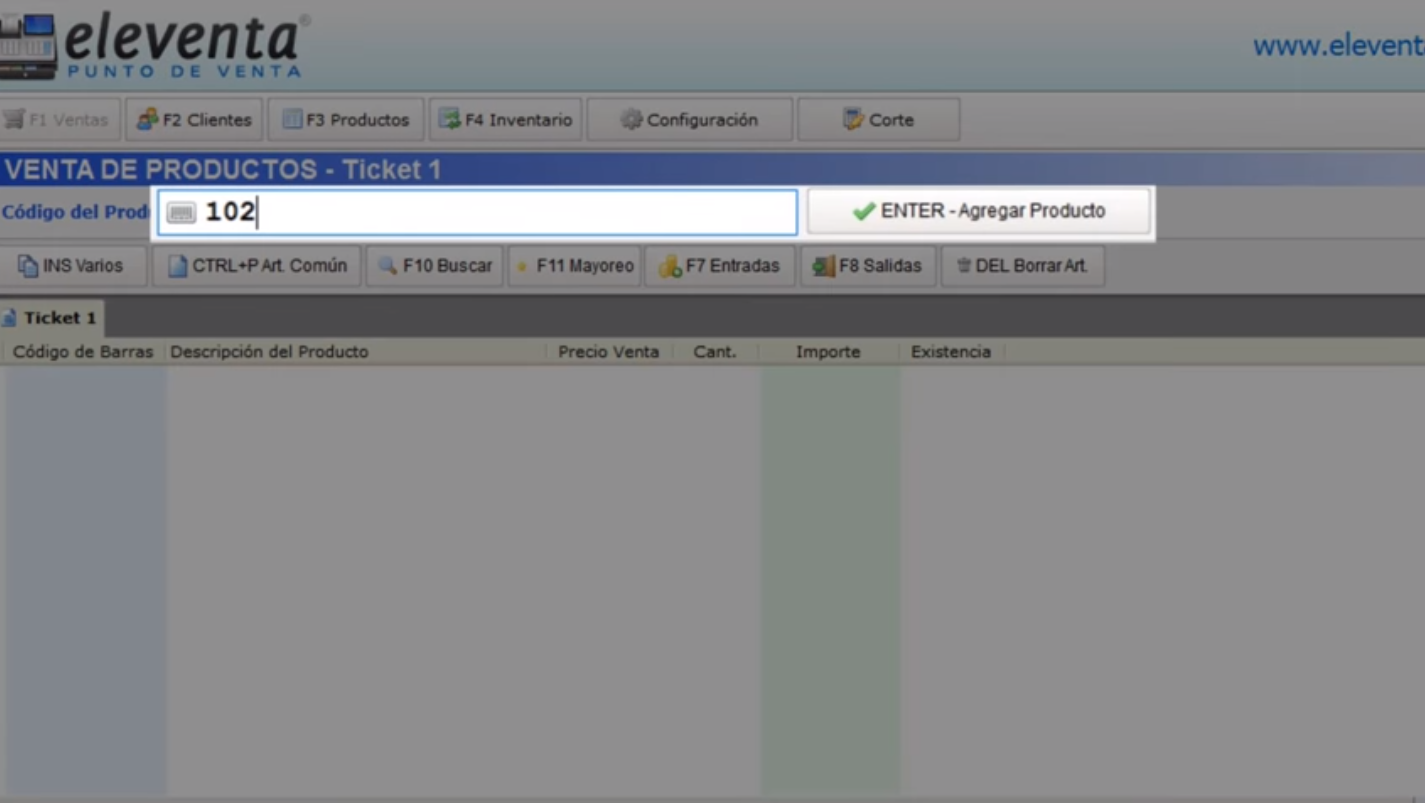Click the keyboard icon in code field
This screenshot has height=803, width=1425.
(181, 213)
